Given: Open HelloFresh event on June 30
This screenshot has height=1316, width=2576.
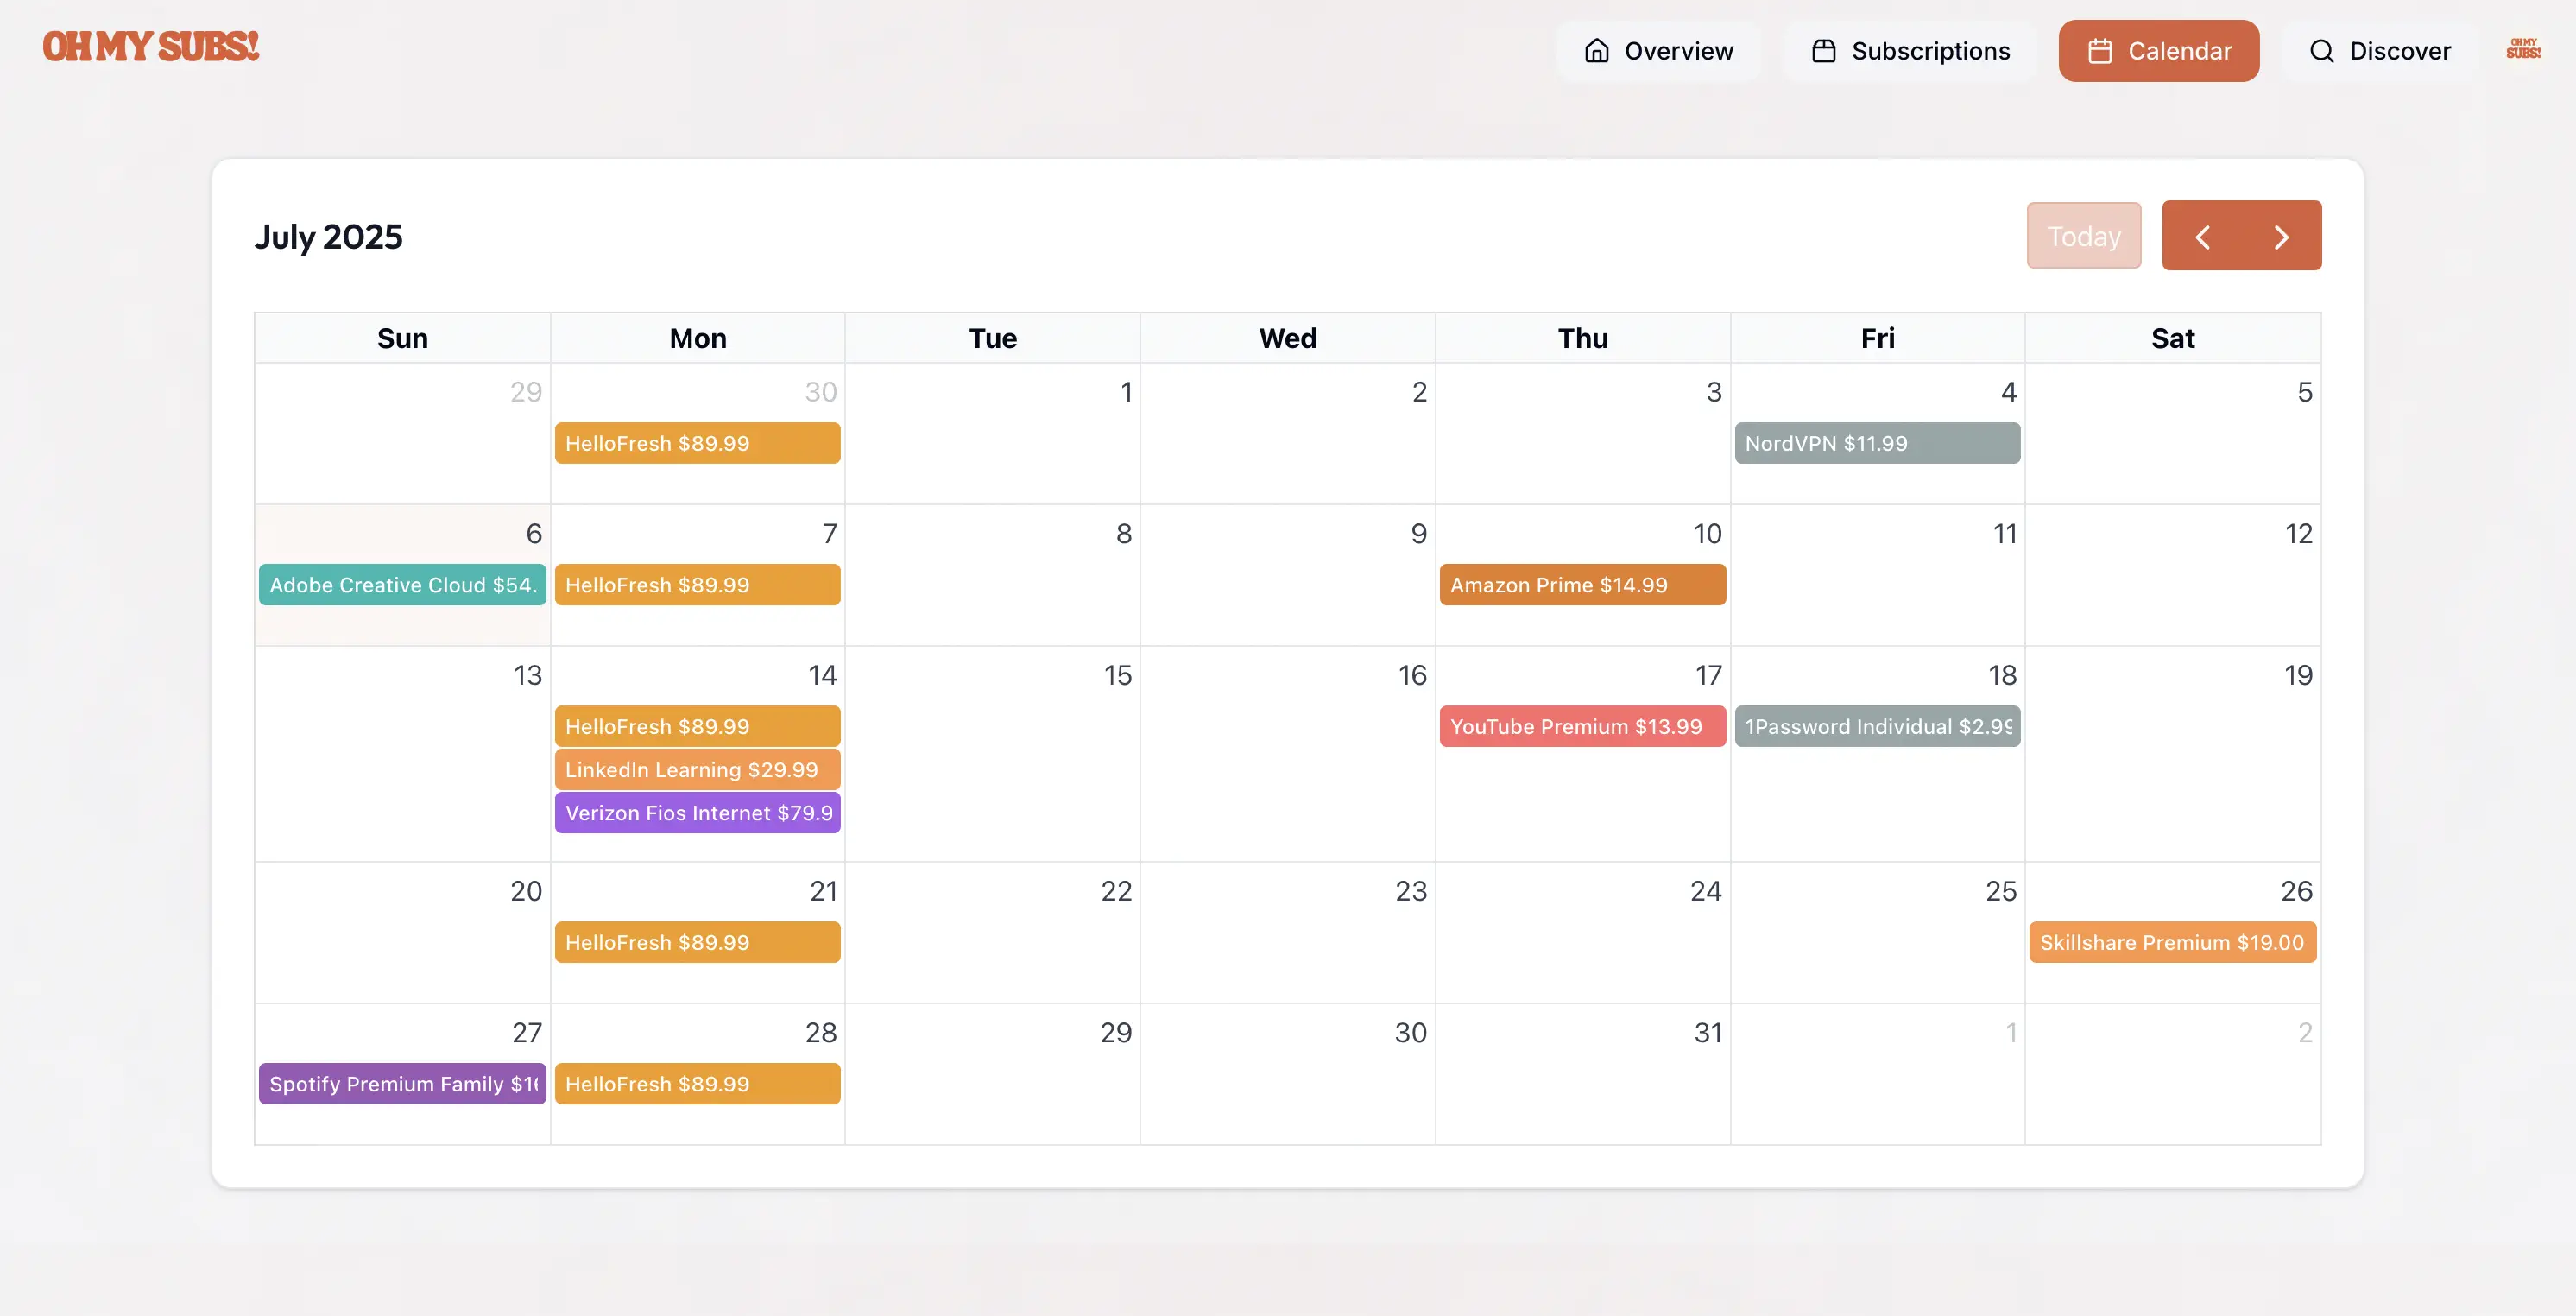Looking at the screenshot, I should [697, 443].
